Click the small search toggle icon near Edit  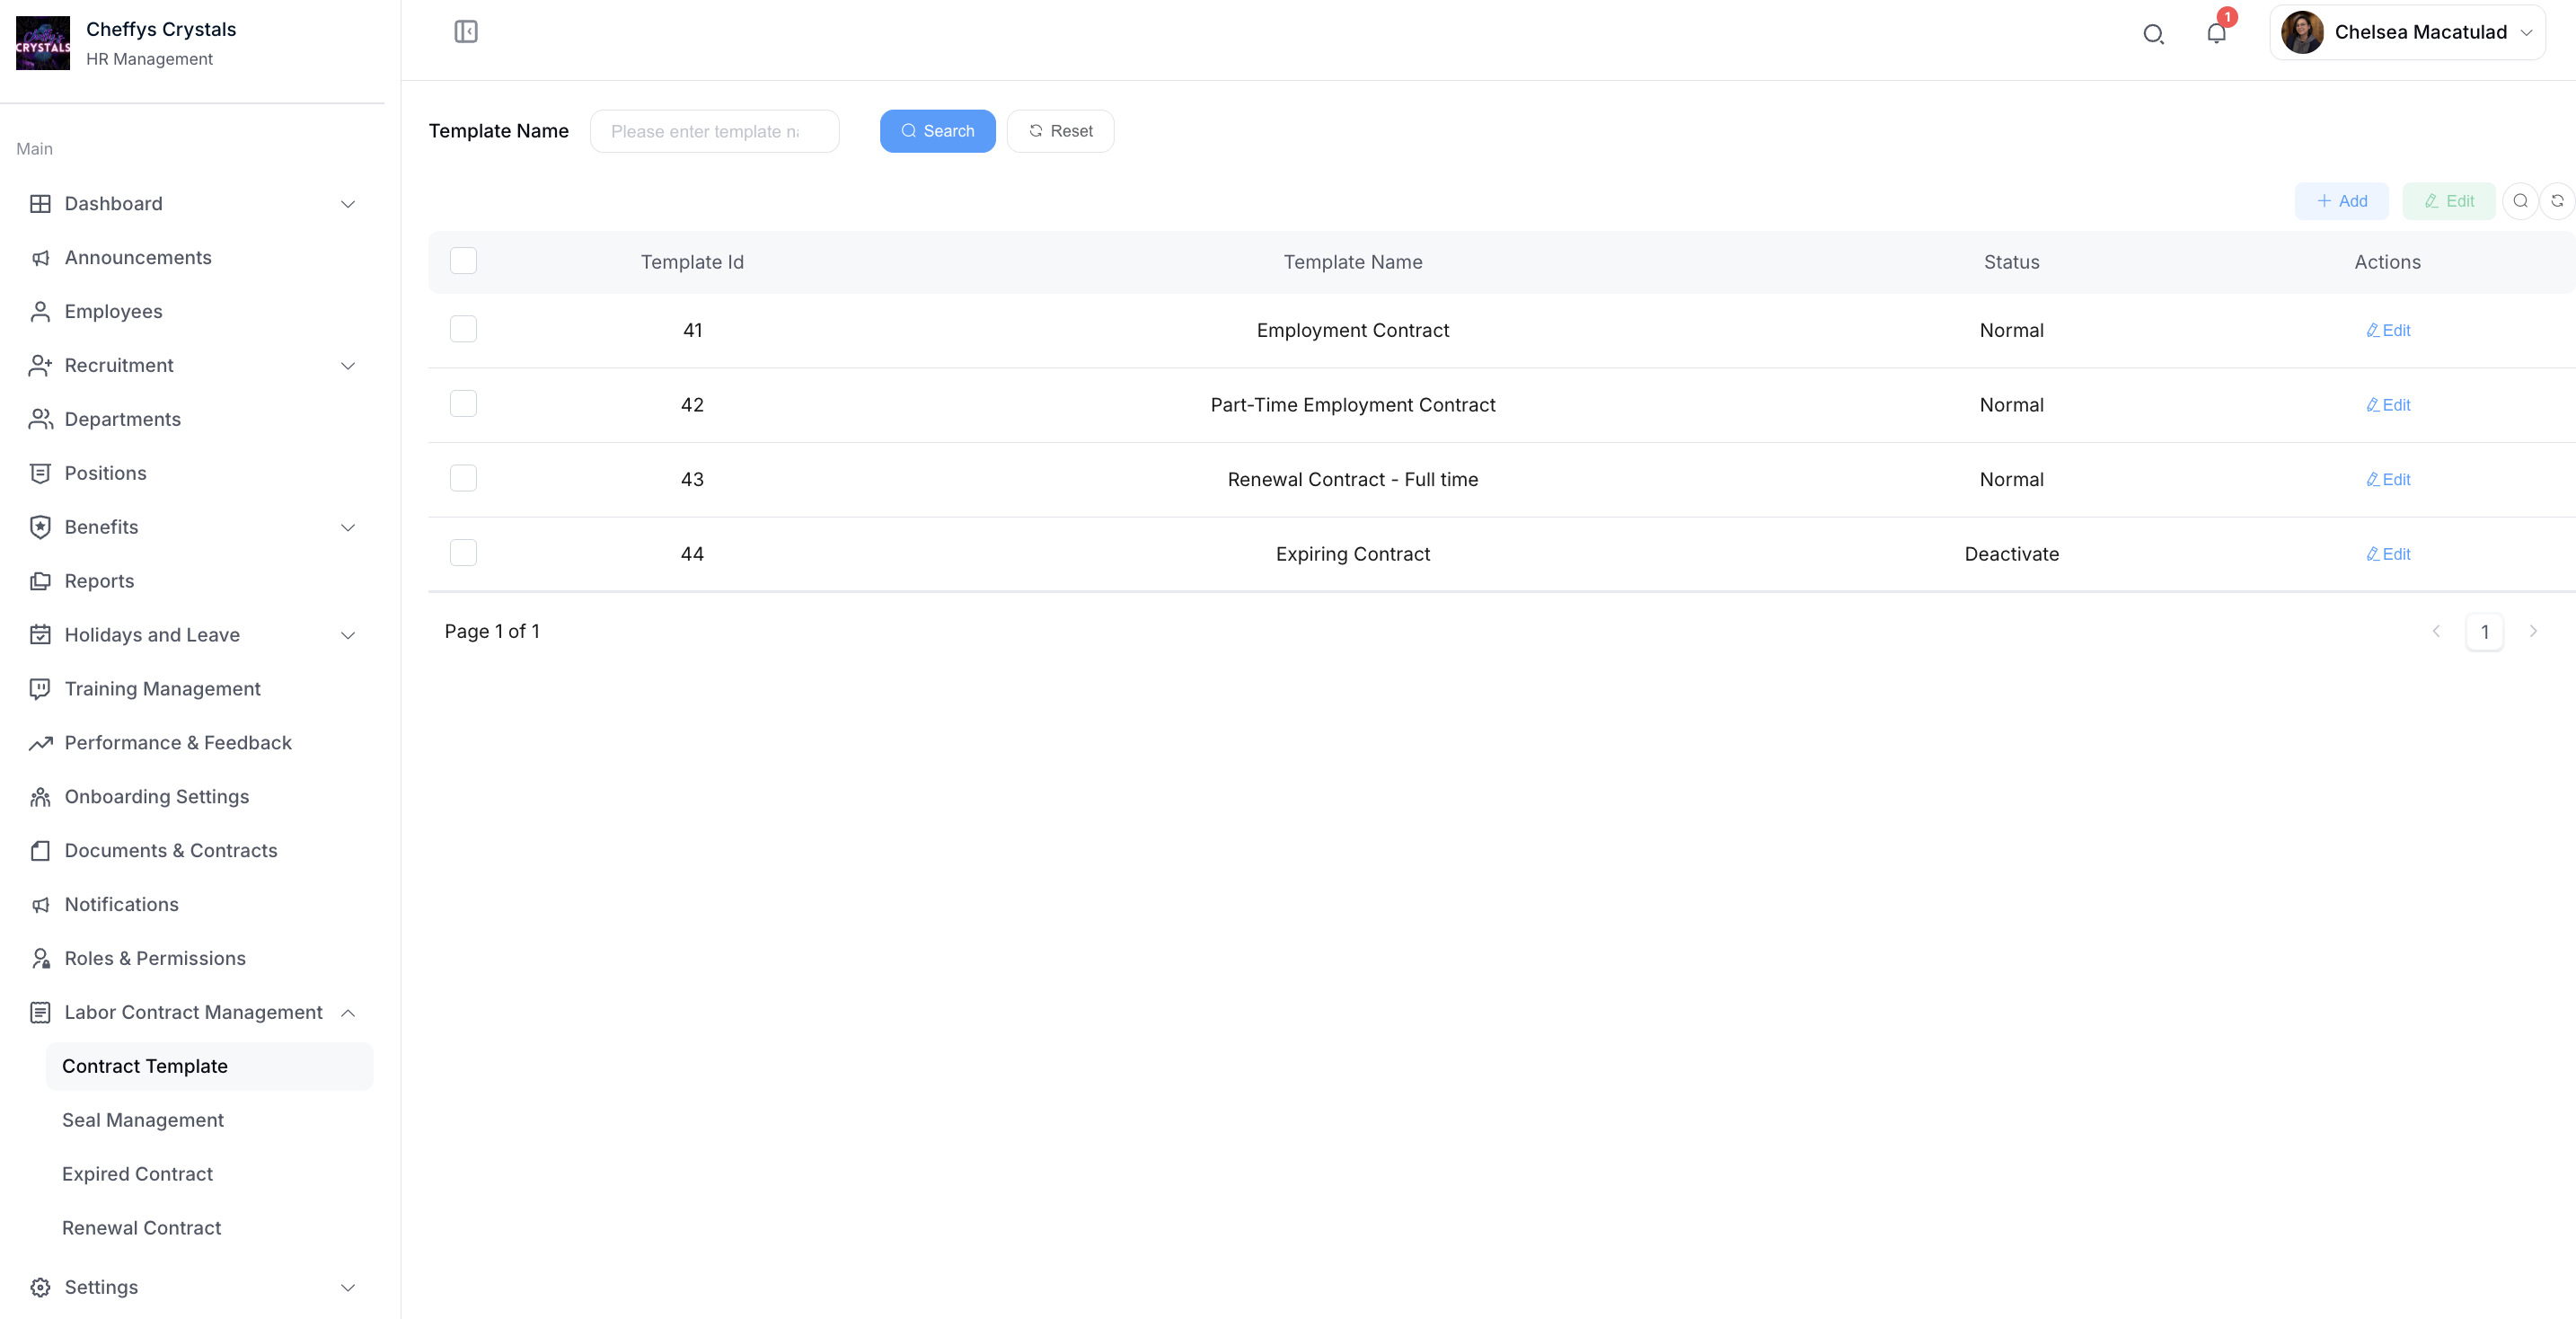pos(2520,201)
